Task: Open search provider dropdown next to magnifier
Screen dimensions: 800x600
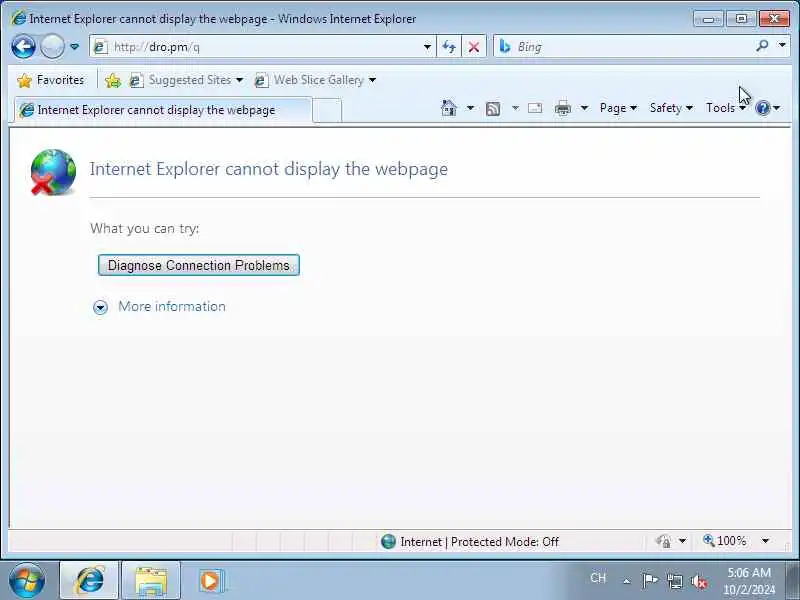Action: [782, 45]
